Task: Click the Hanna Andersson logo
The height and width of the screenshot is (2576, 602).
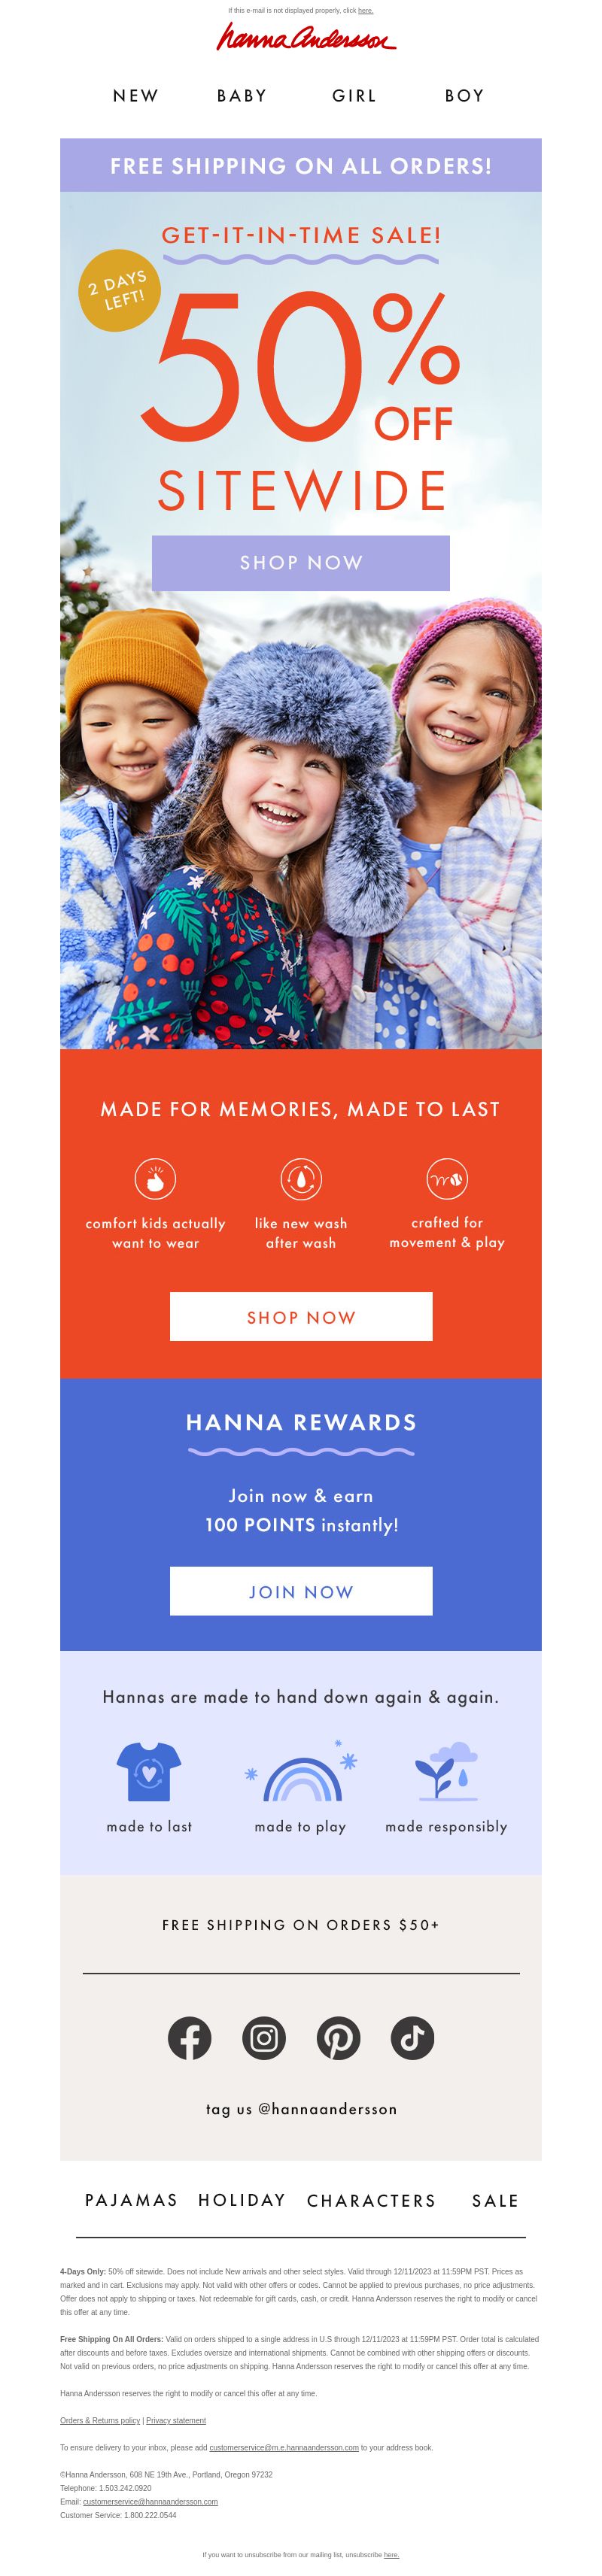Action: point(306,37)
